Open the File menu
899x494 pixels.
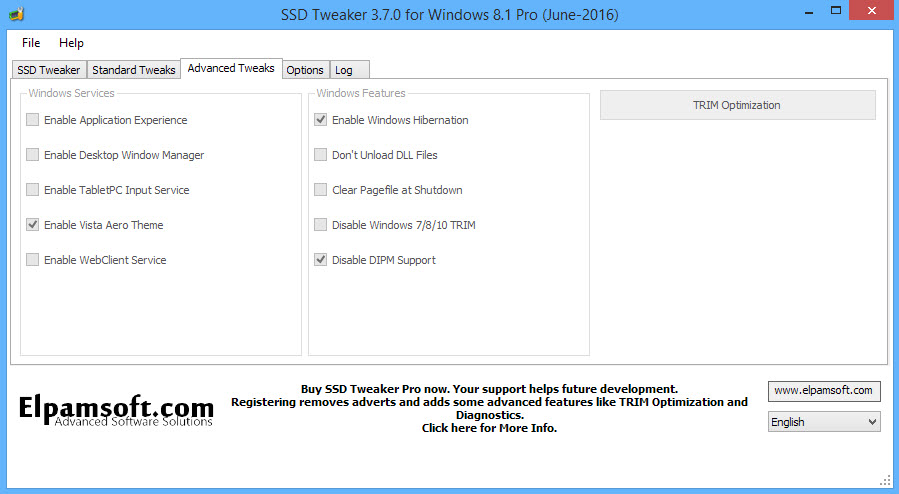(31, 43)
